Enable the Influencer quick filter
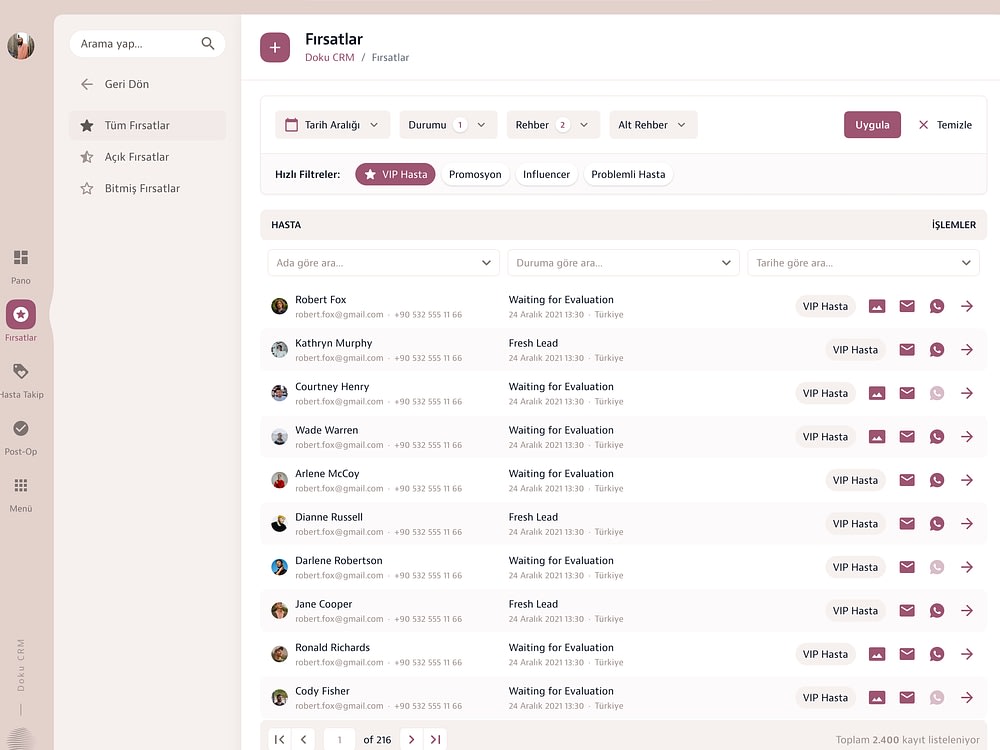Image resolution: width=1000 pixels, height=750 pixels. coord(547,174)
